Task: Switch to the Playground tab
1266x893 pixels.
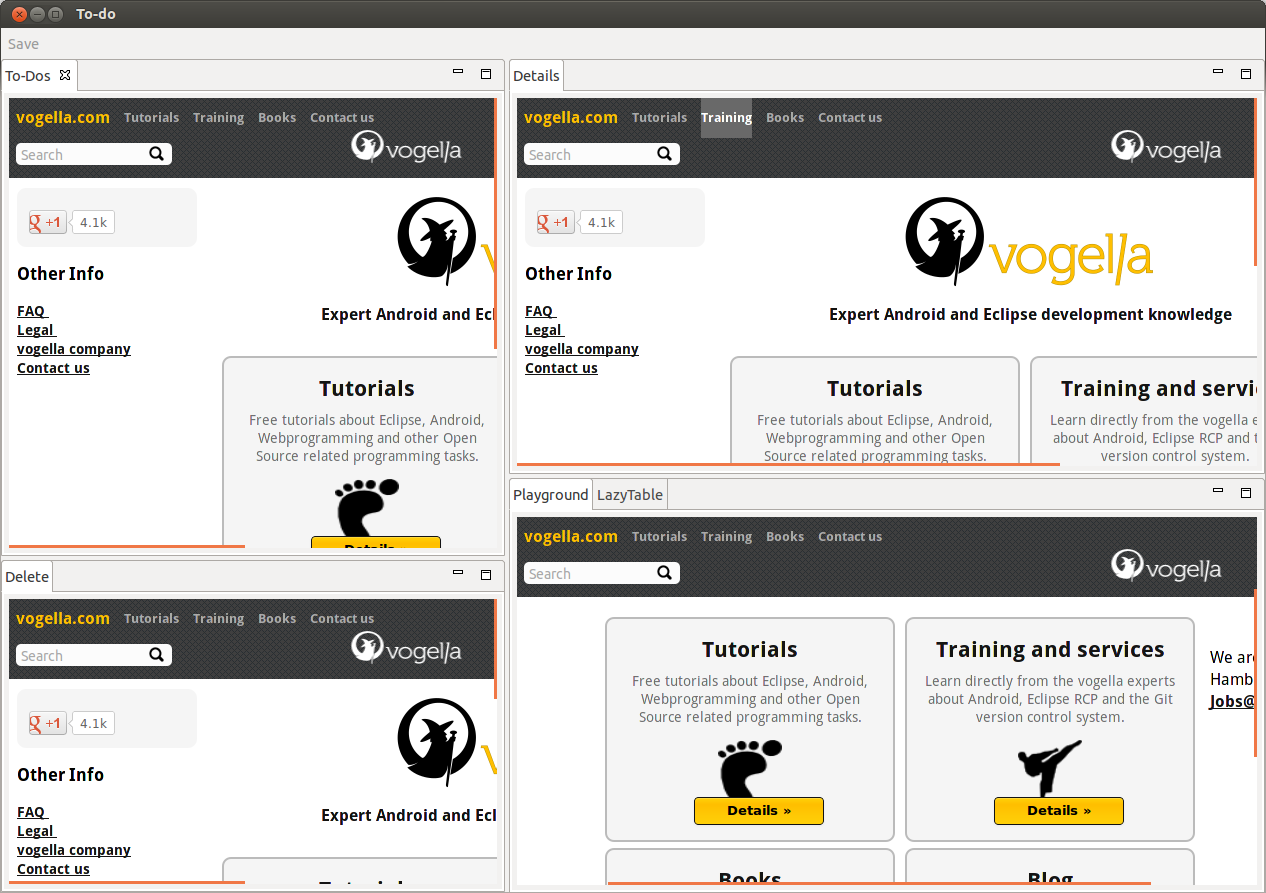Action: pyautogui.click(x=551, y=495)
